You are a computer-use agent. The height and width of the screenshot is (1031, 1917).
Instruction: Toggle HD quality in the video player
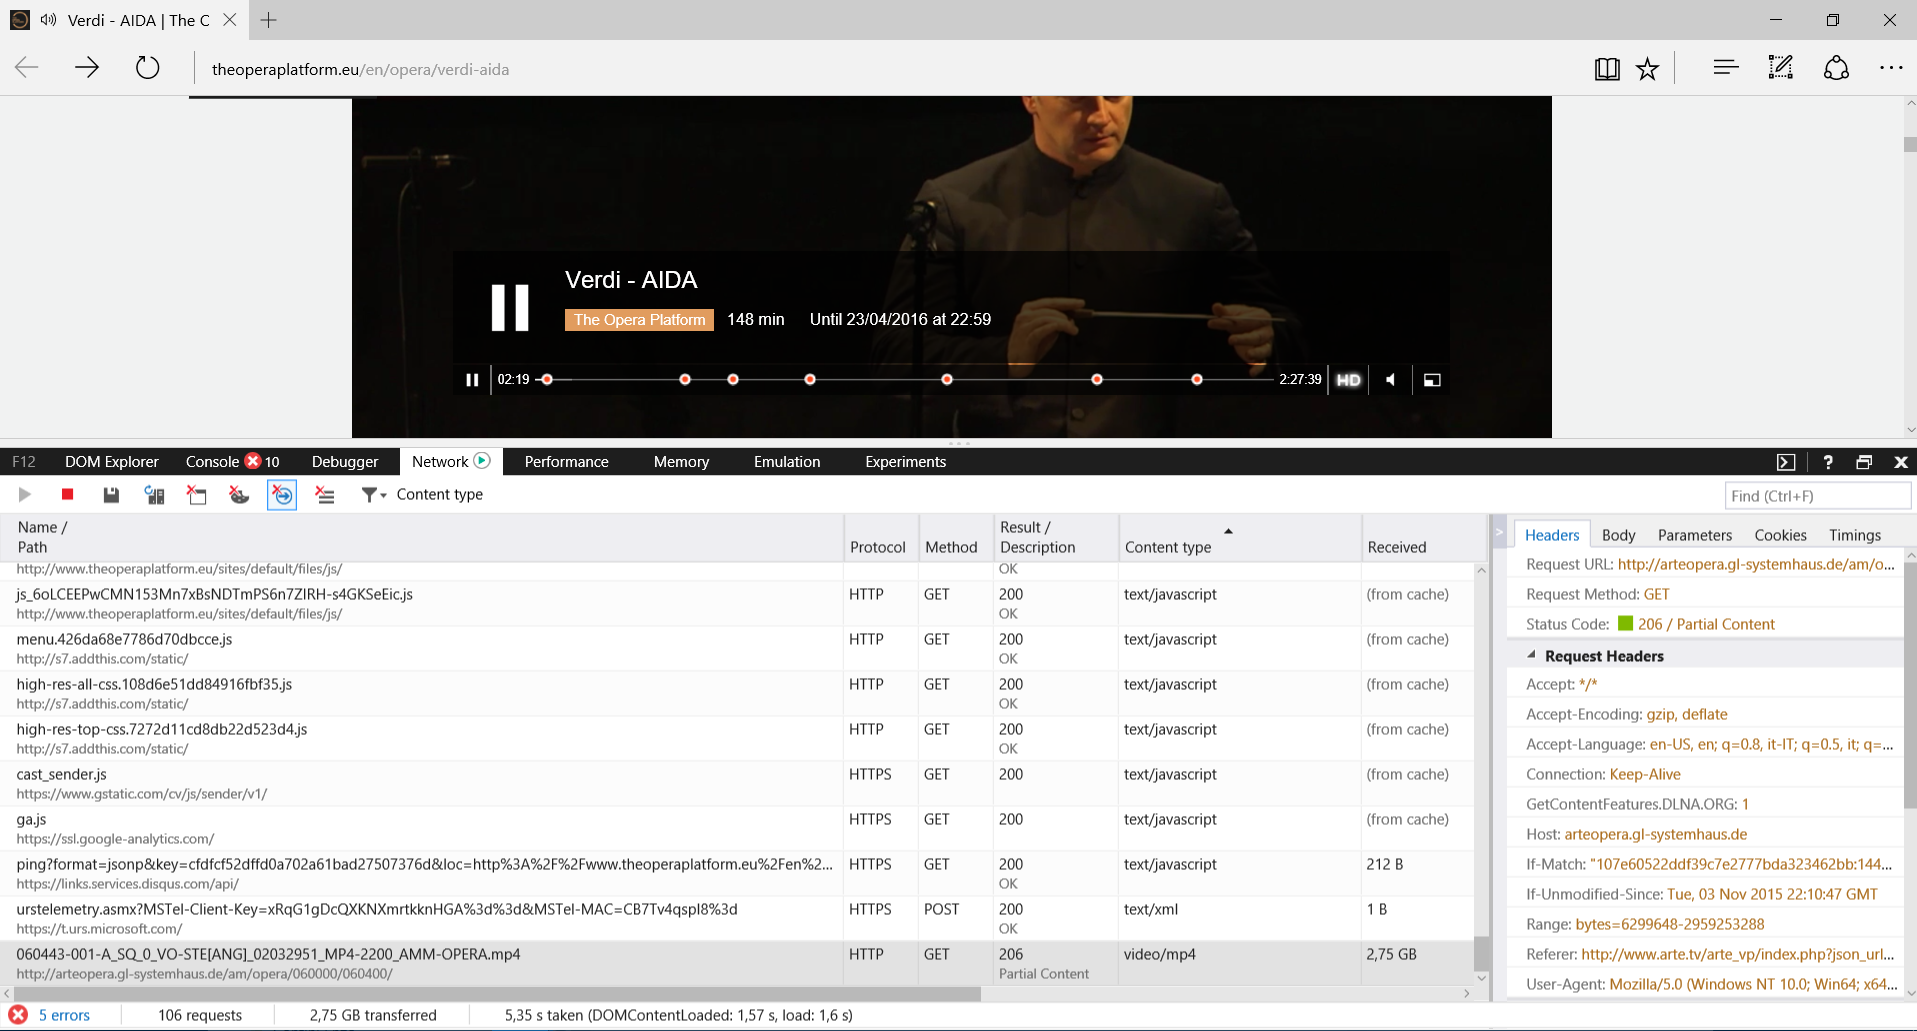(x=1348, y=380)
